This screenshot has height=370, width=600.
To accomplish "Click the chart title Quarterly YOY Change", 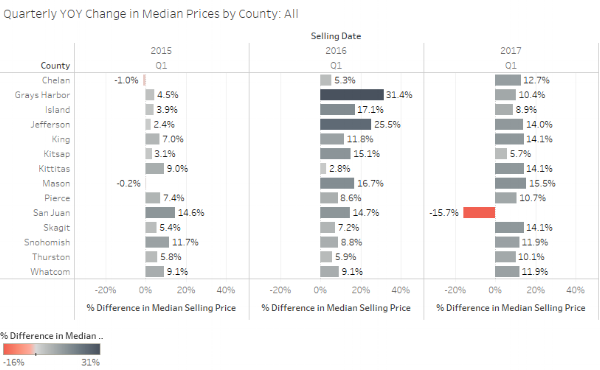I will pyautogui.click(x=151, y=14).
